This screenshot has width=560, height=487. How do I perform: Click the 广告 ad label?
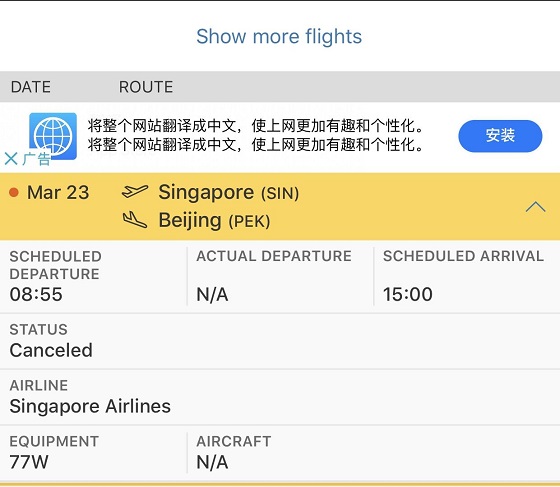click(36, 159)
